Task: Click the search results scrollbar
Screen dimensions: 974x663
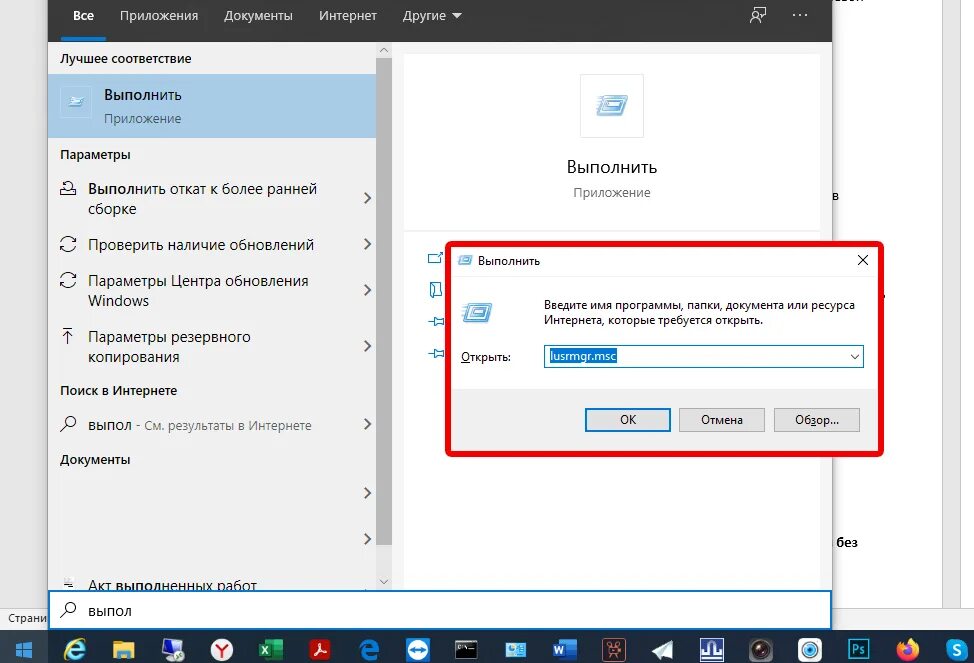Action: (x=383, y=300)
